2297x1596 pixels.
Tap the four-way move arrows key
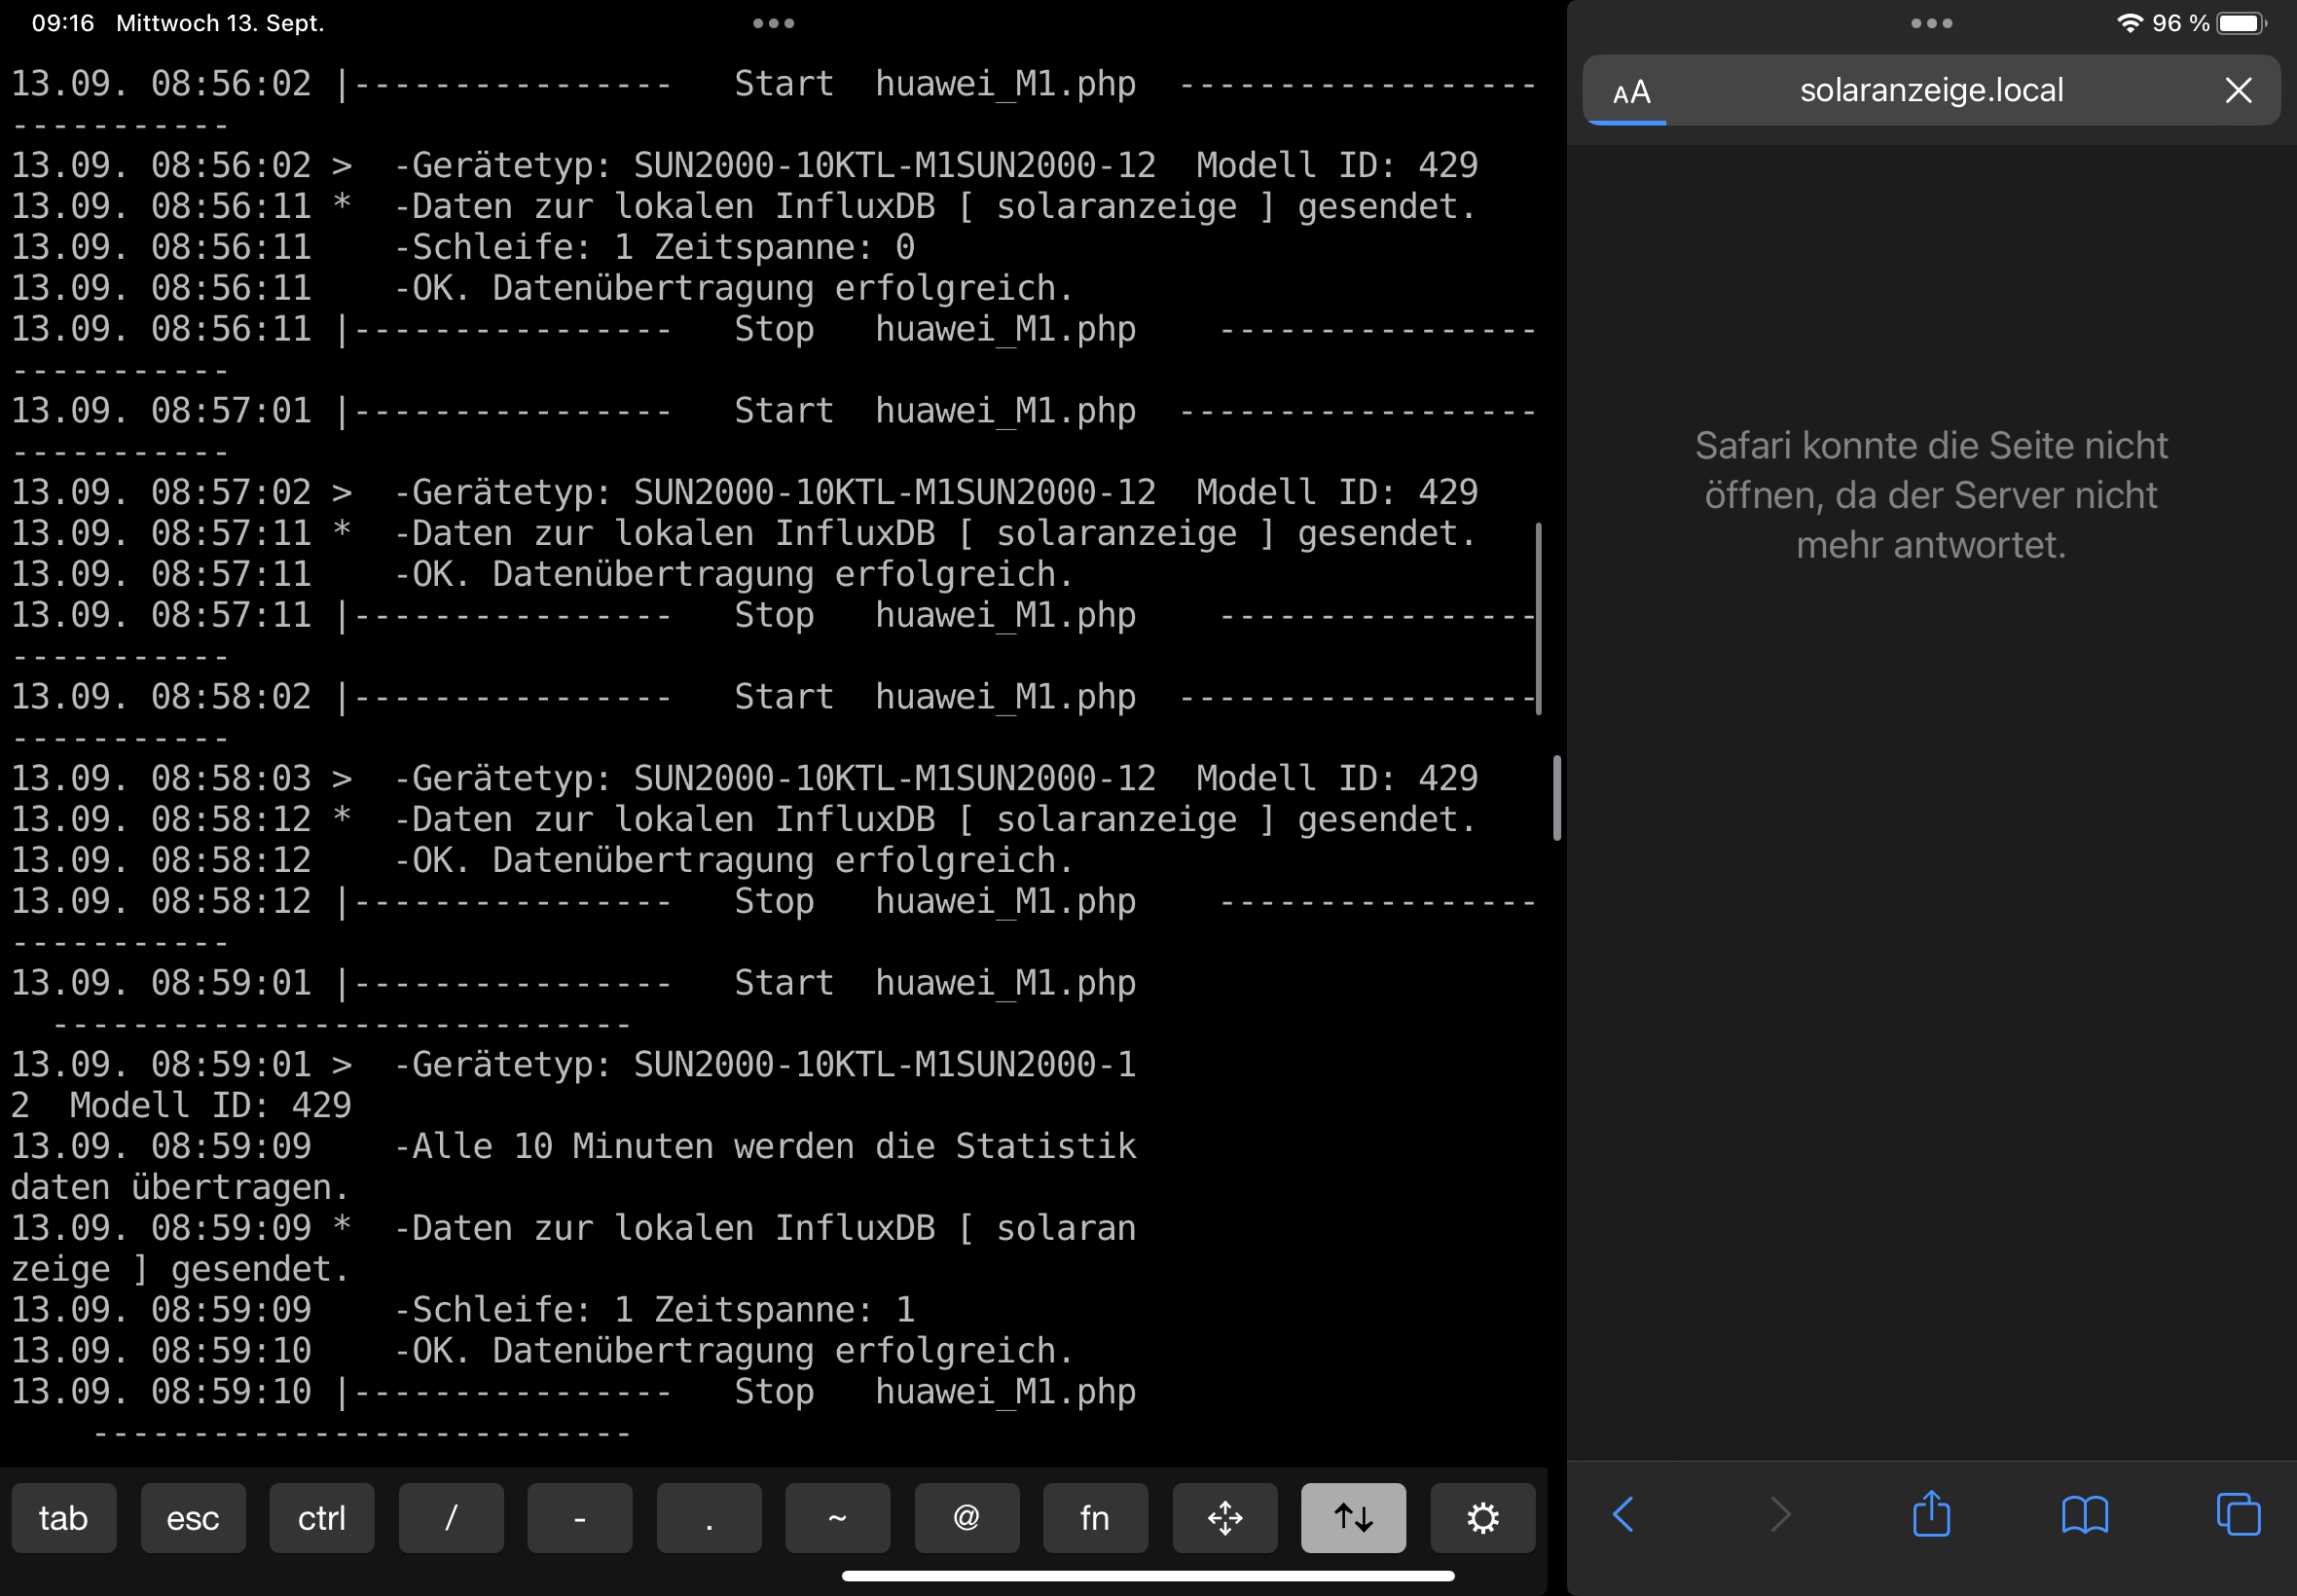(1224, 1518)
